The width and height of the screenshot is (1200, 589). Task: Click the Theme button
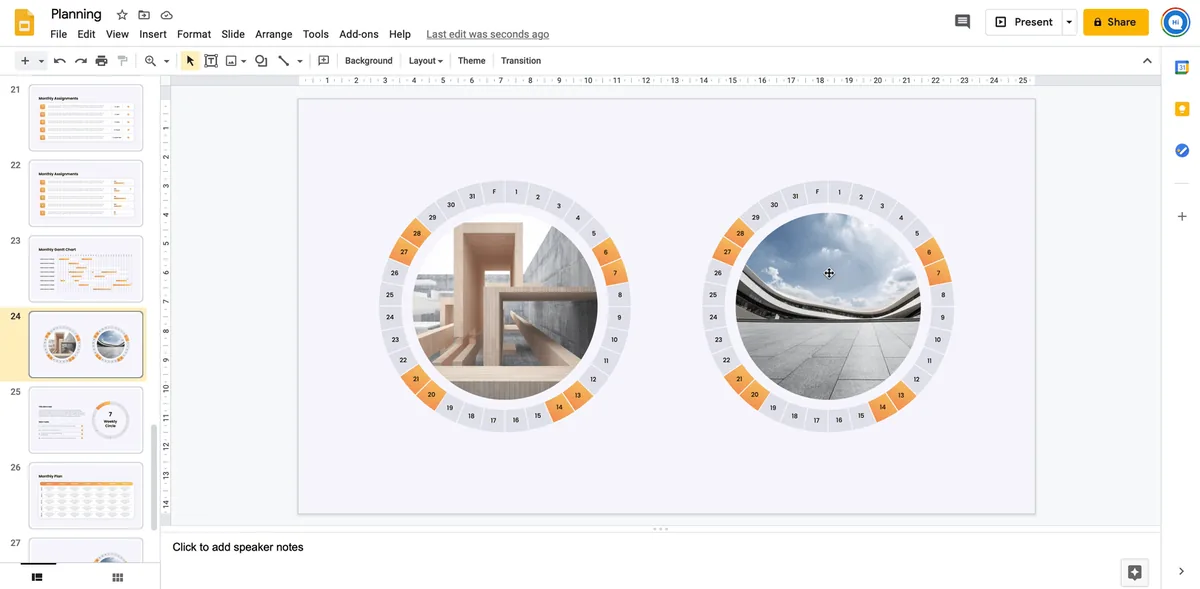click(472, 61)
